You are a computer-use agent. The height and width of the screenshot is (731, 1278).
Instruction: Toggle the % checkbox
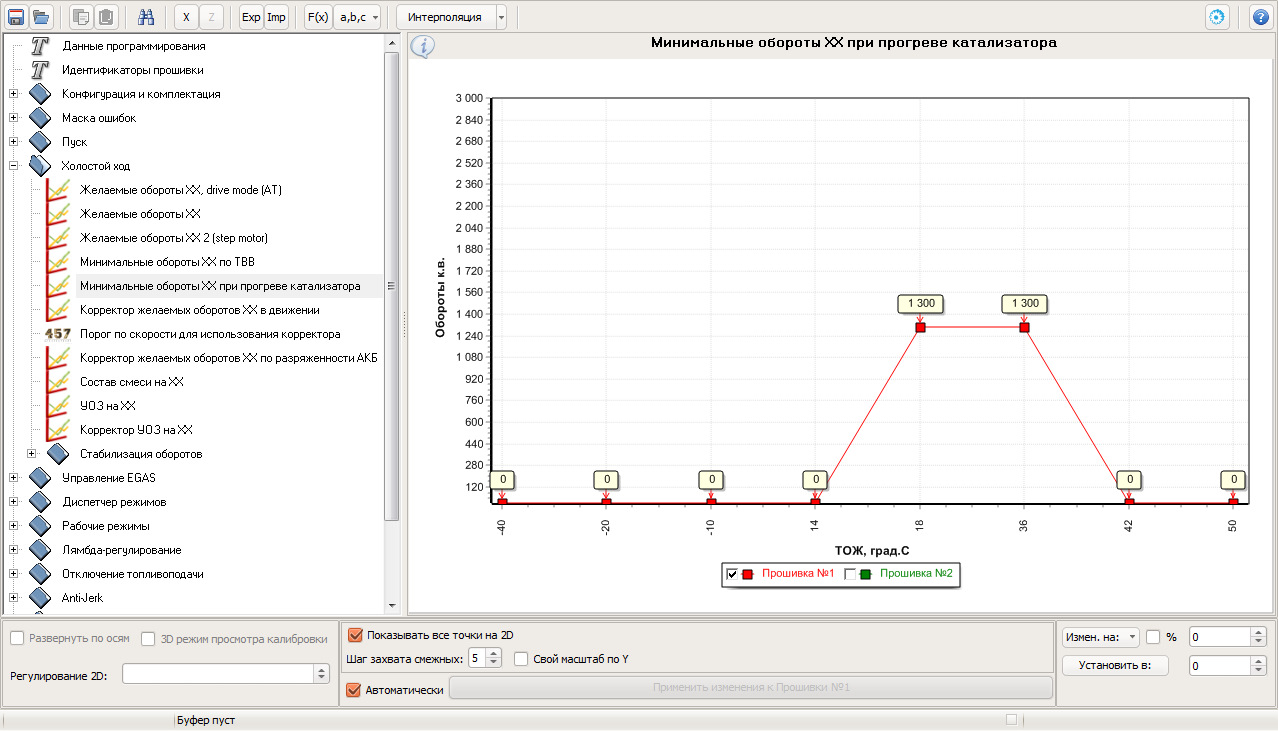point(1153,637)
